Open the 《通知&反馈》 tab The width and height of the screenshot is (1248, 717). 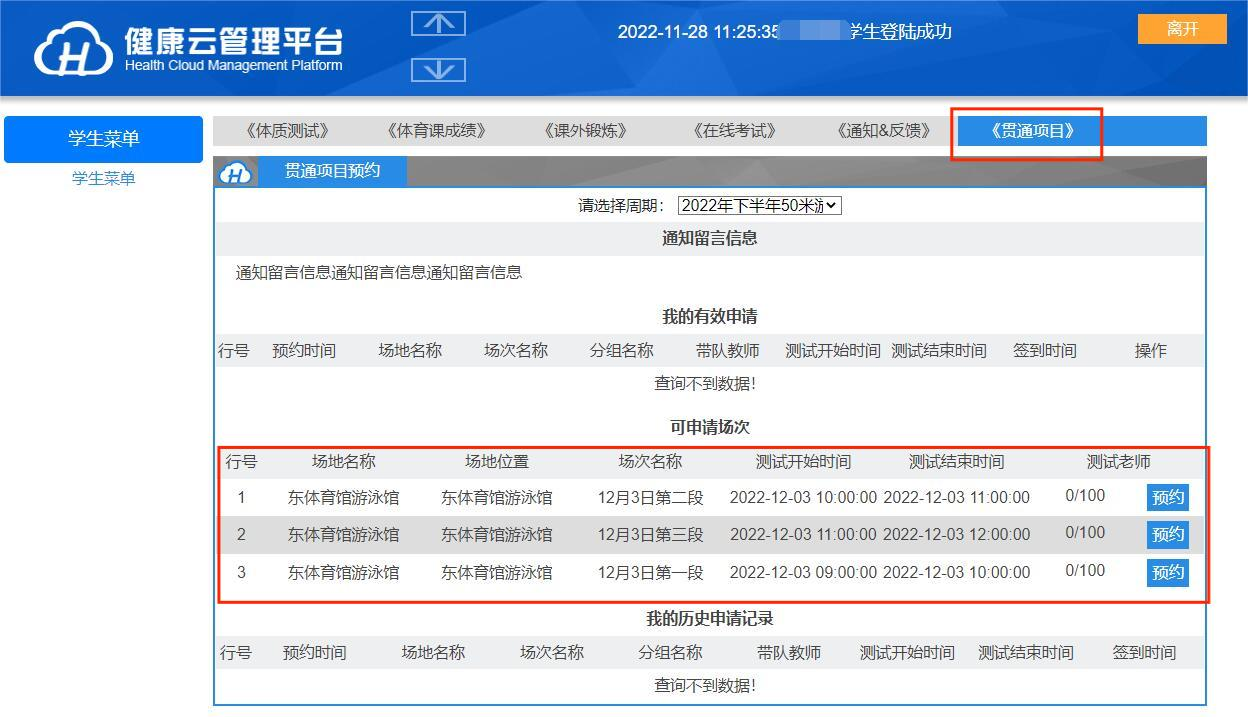pyautogui.click(x=884, y=131)
